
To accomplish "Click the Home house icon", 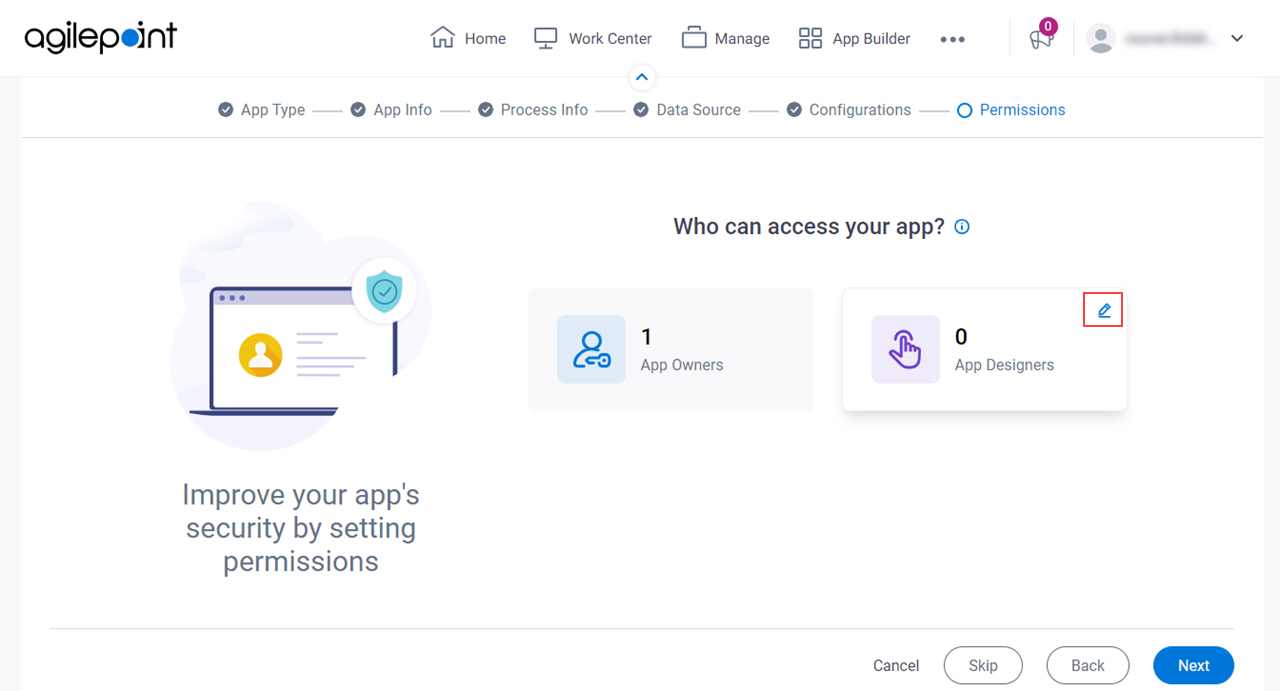I will [x=442, y=38].
